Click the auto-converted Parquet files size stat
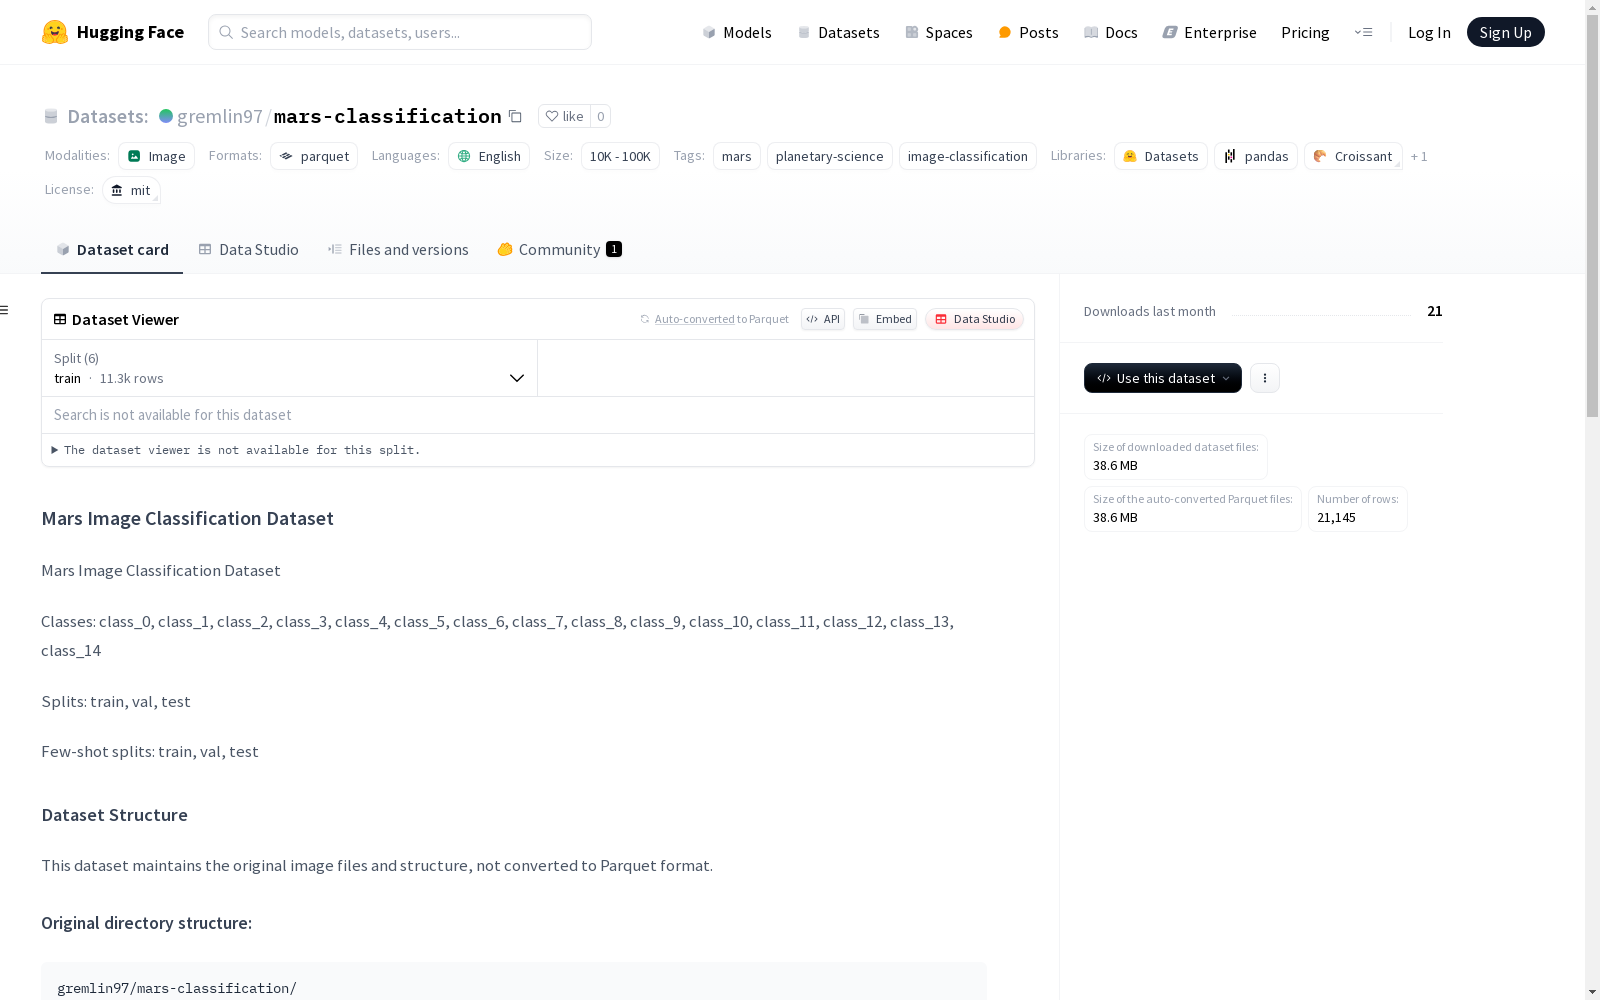 [1193, 509]
